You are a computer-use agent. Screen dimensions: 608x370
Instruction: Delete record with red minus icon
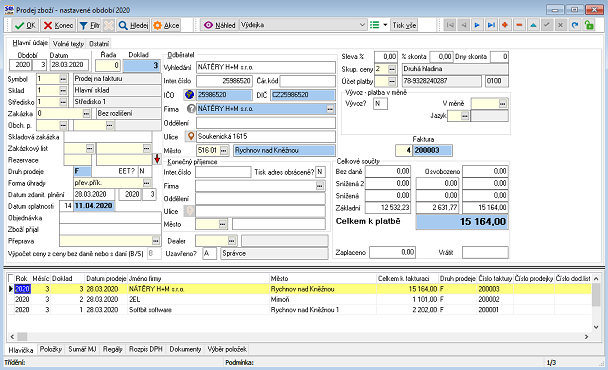click(519, 25)
